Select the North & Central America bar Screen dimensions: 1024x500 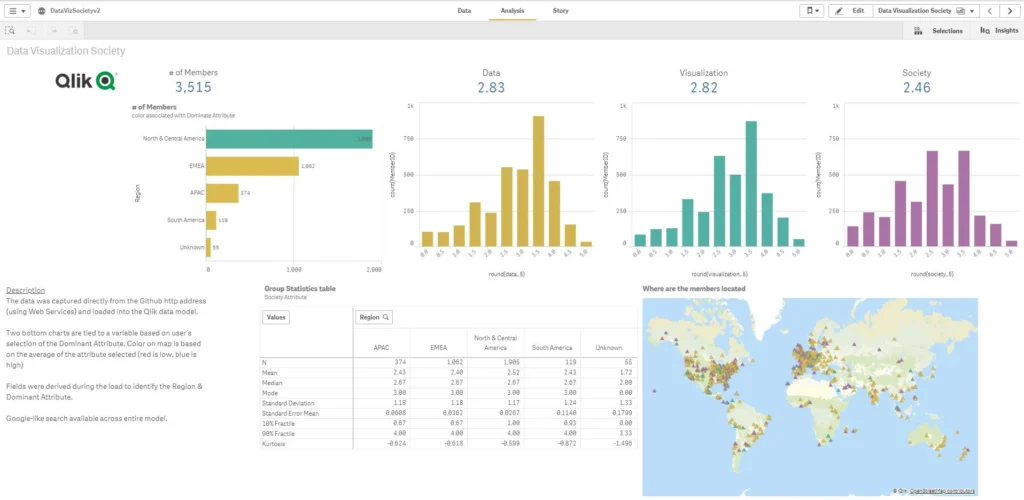[290, 139]
